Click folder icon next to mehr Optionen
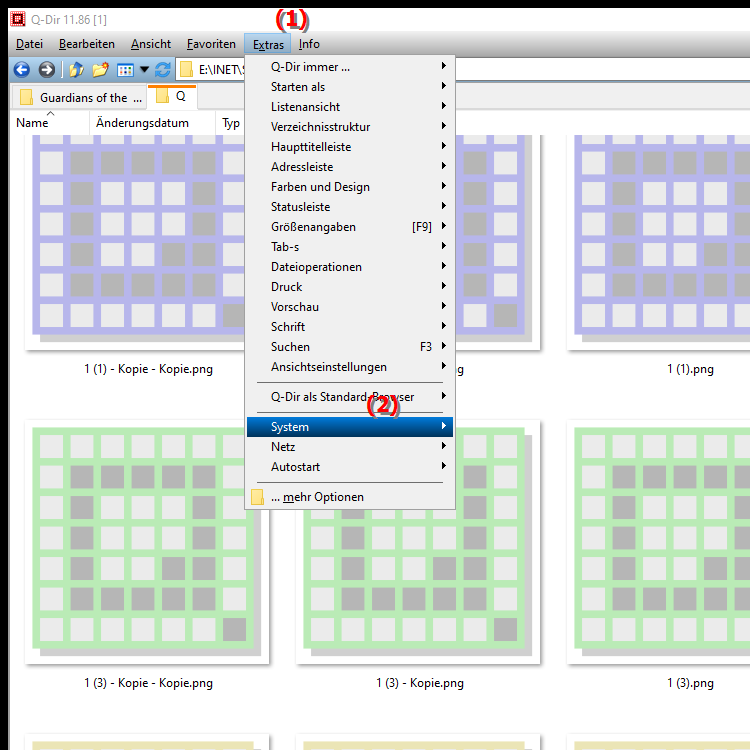 [x=257, y=497]
